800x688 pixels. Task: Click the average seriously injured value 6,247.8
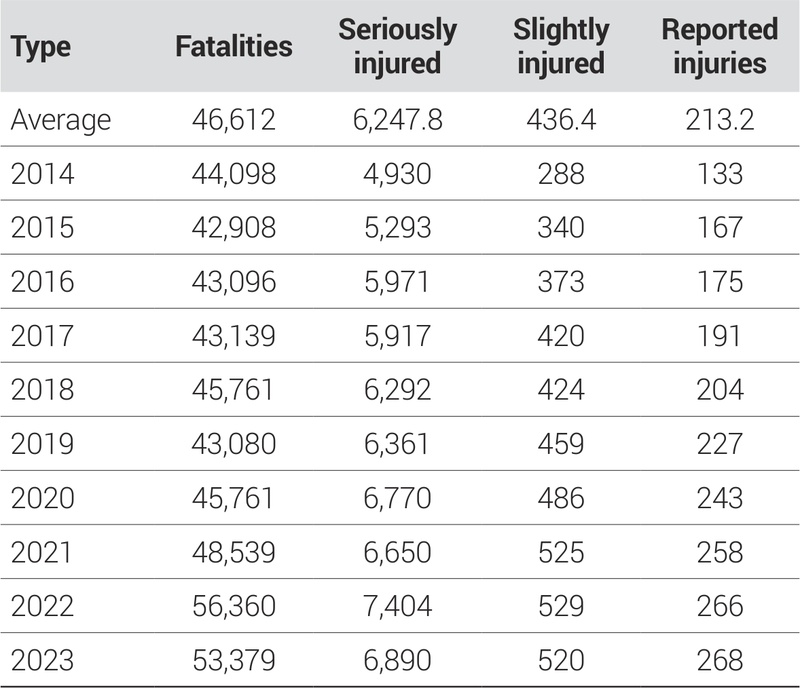click(x=396, y=121)
